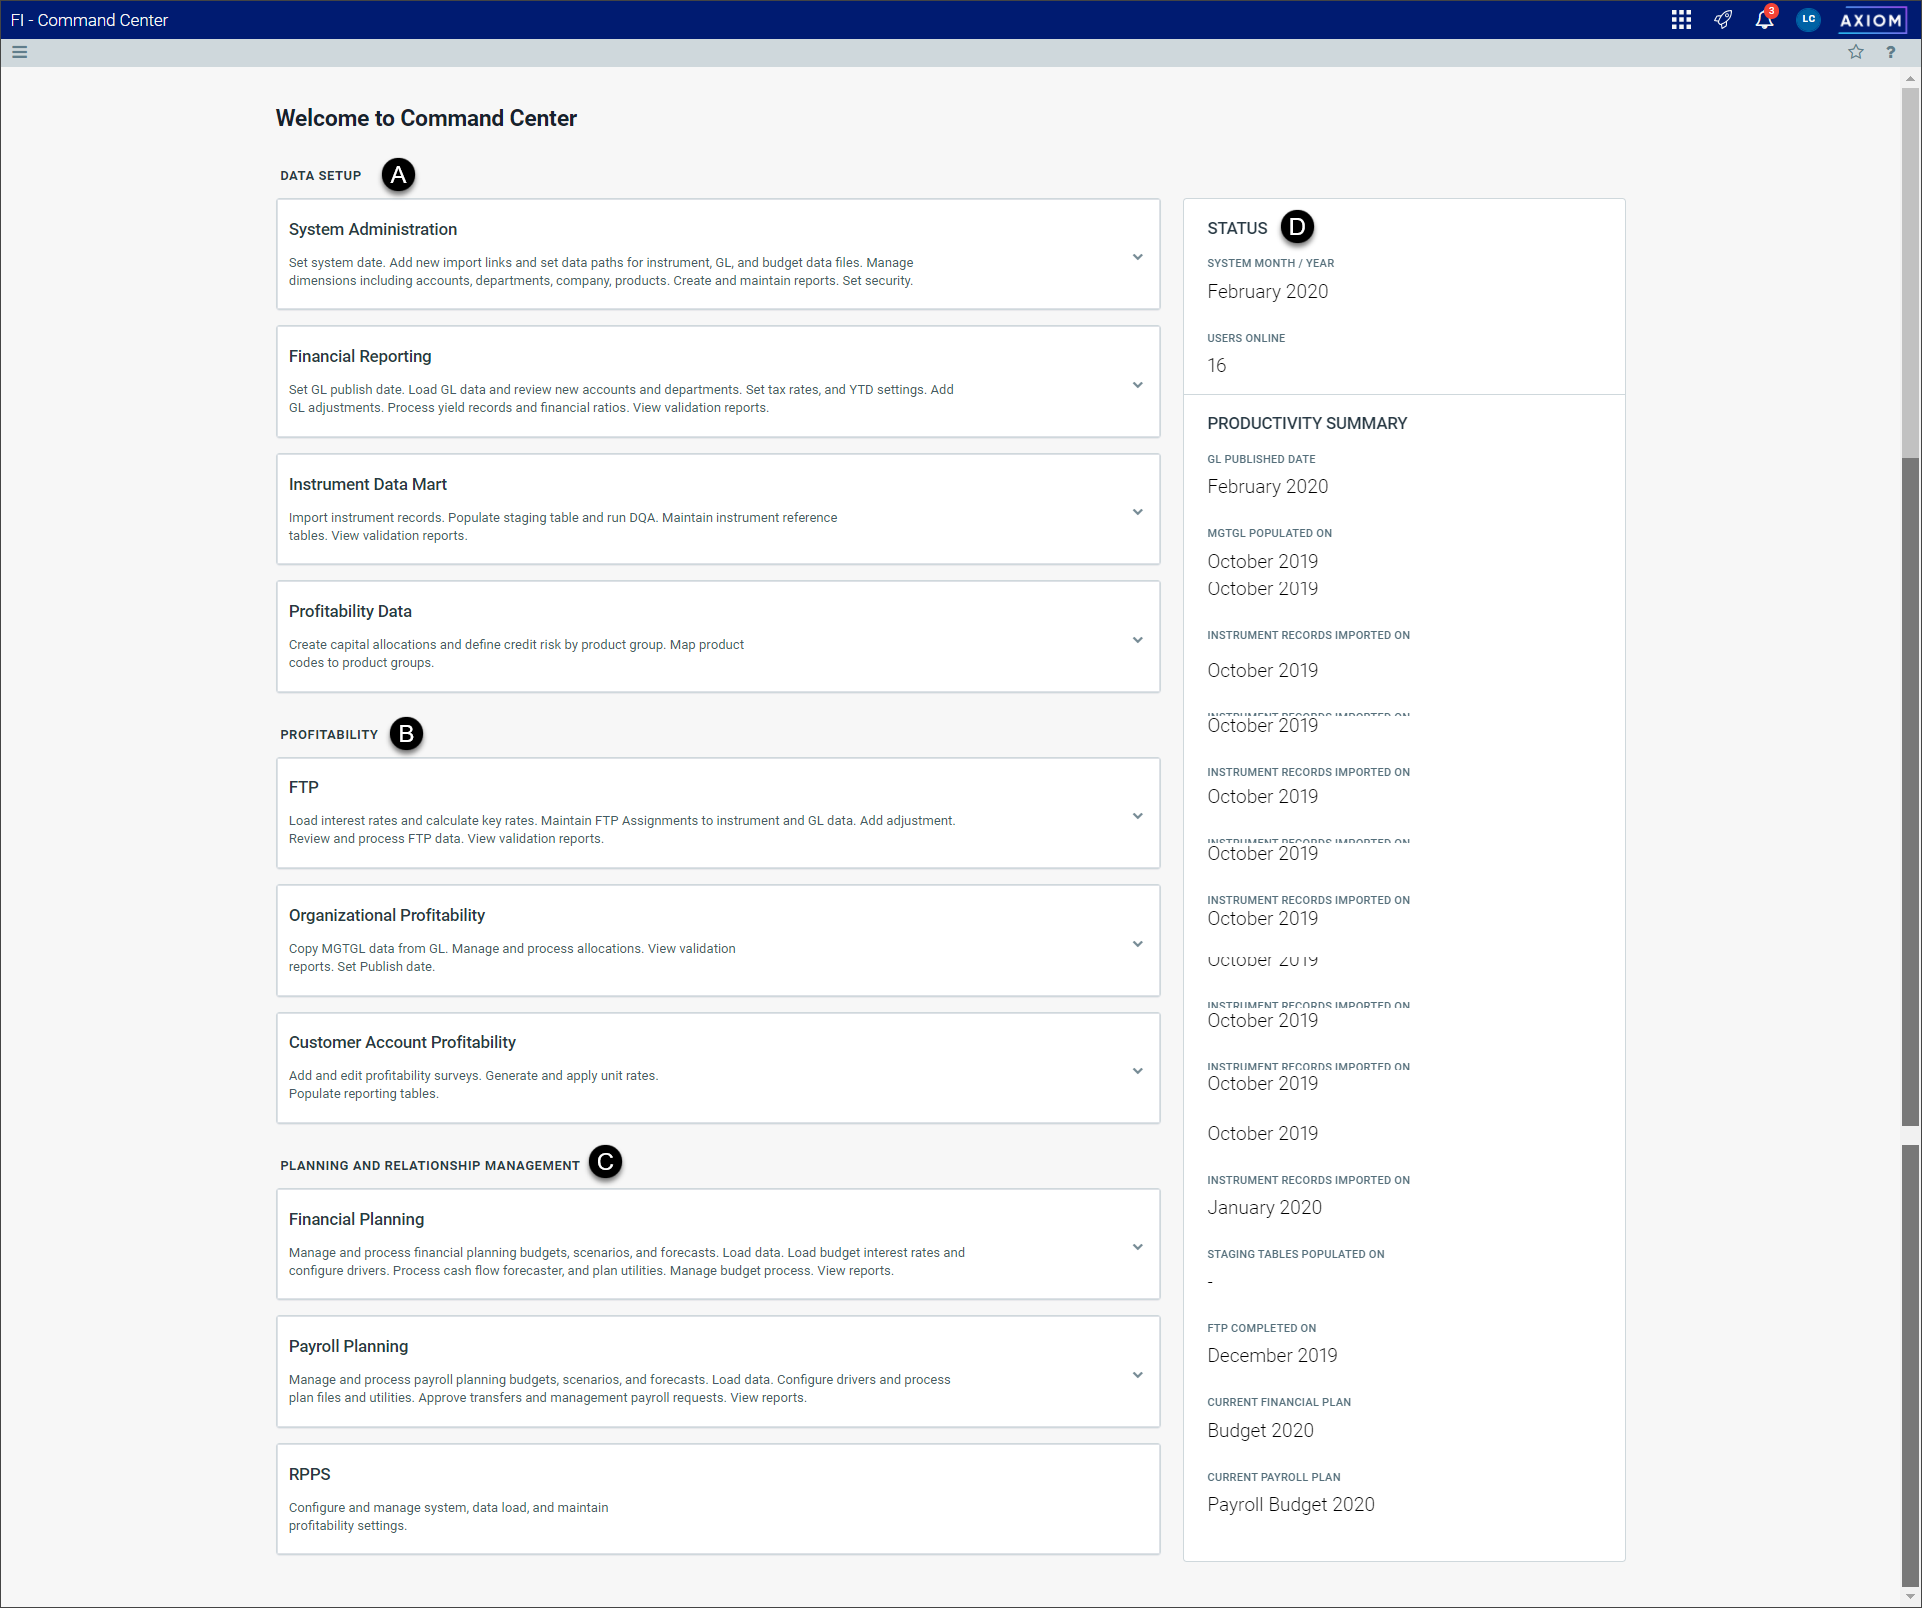
Task: Click the 'Welcome to Command Center' heading
Action: (x=426, y=118)
